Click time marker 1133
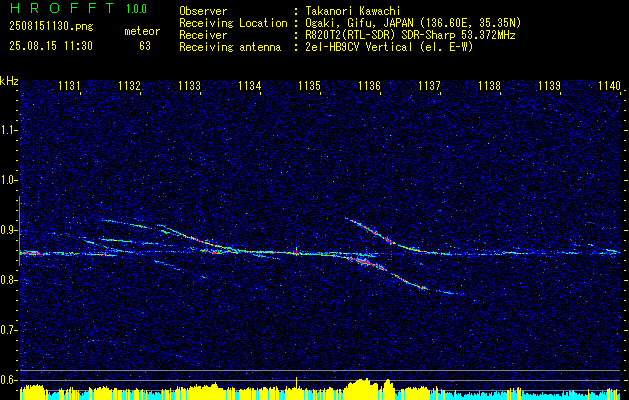Image resolution: width=629 pixels, height=400 pixels. pos(189,85)
